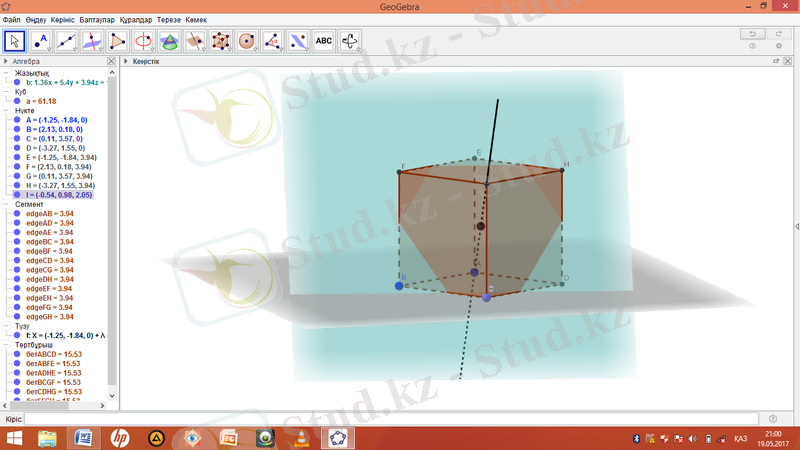This screenshot has height=450, width=800.
Task: Select the Sphere tool
Action: click(x=247, y=41)
